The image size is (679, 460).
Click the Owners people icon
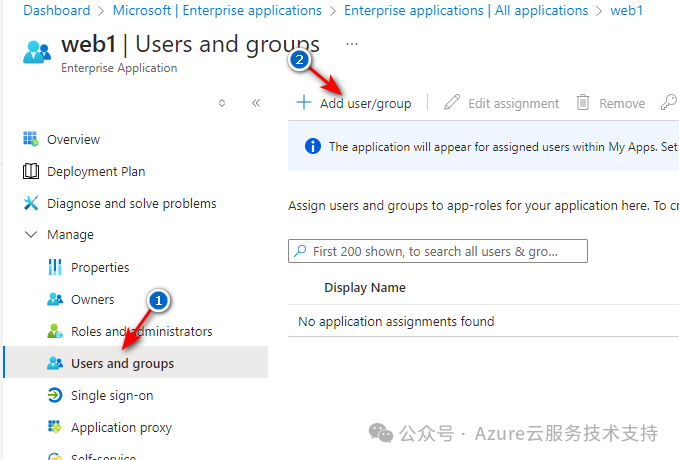(55, 299)
